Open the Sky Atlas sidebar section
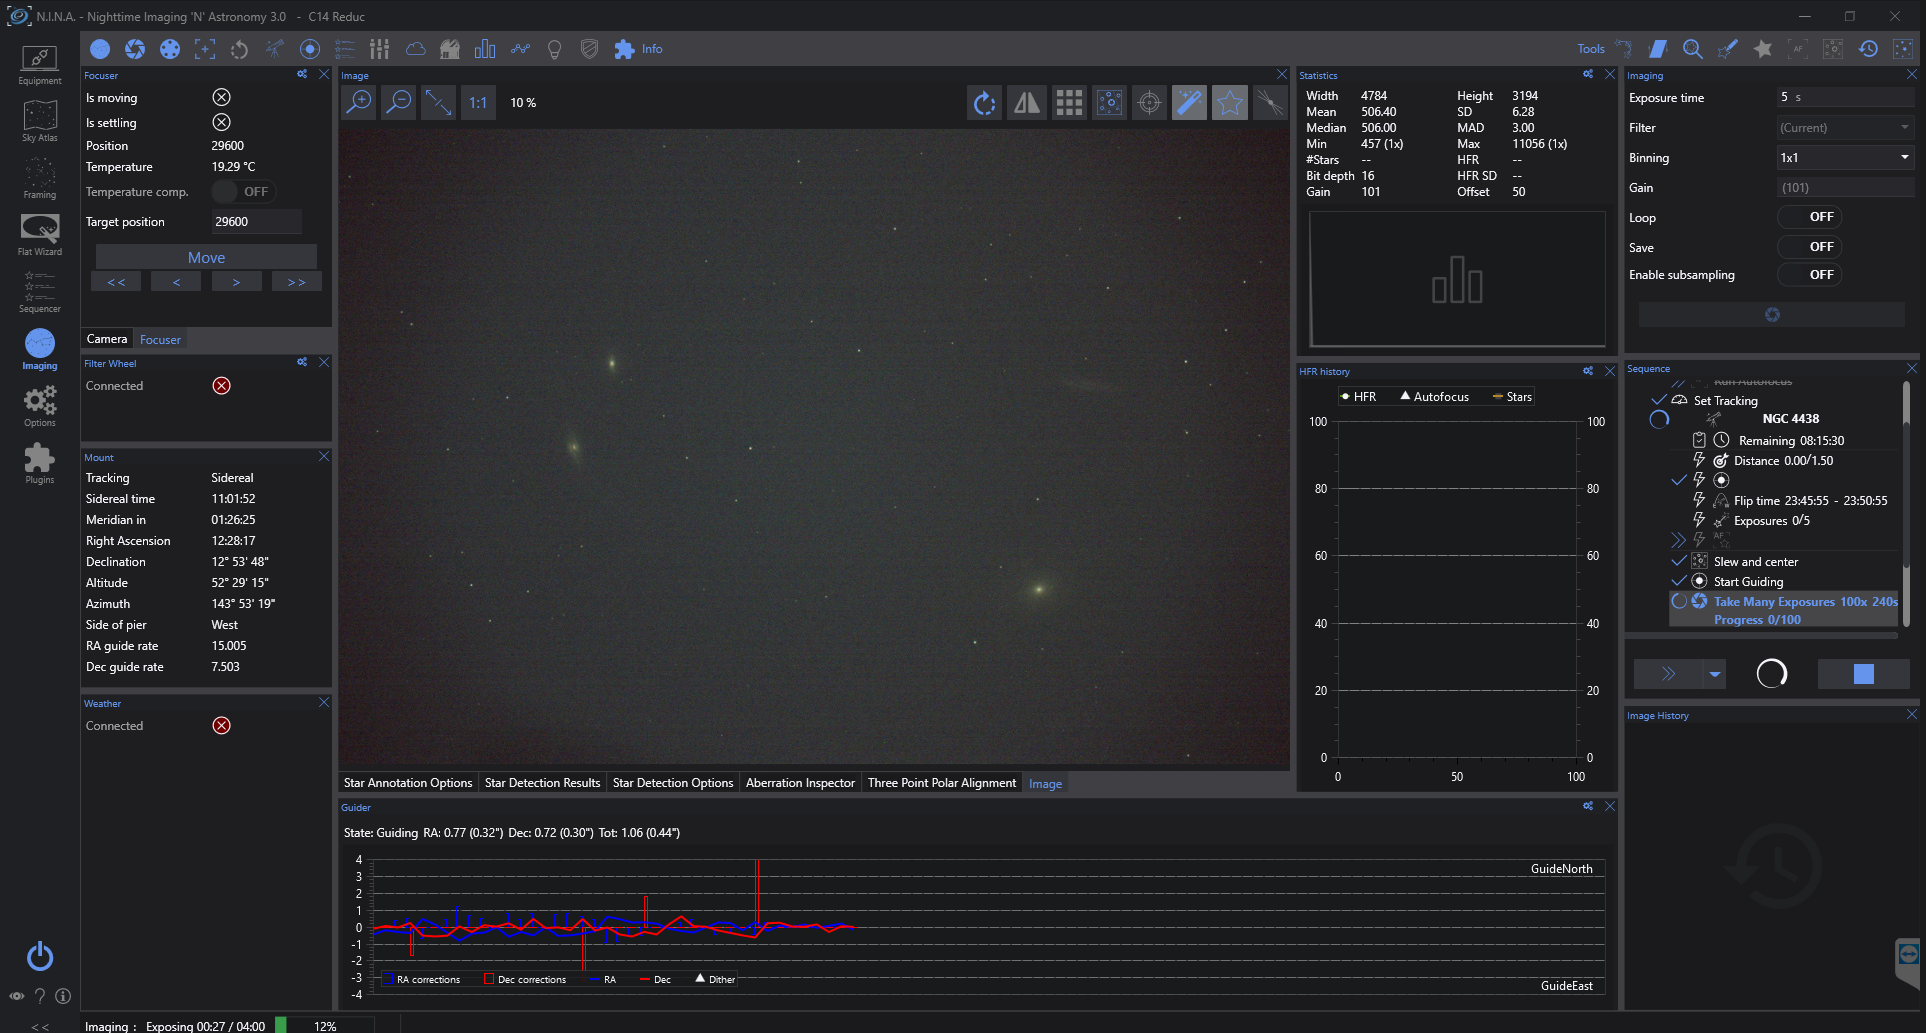Viewport: 1926px width, 1033px height. pyautogui.click(x=40, y=121)
